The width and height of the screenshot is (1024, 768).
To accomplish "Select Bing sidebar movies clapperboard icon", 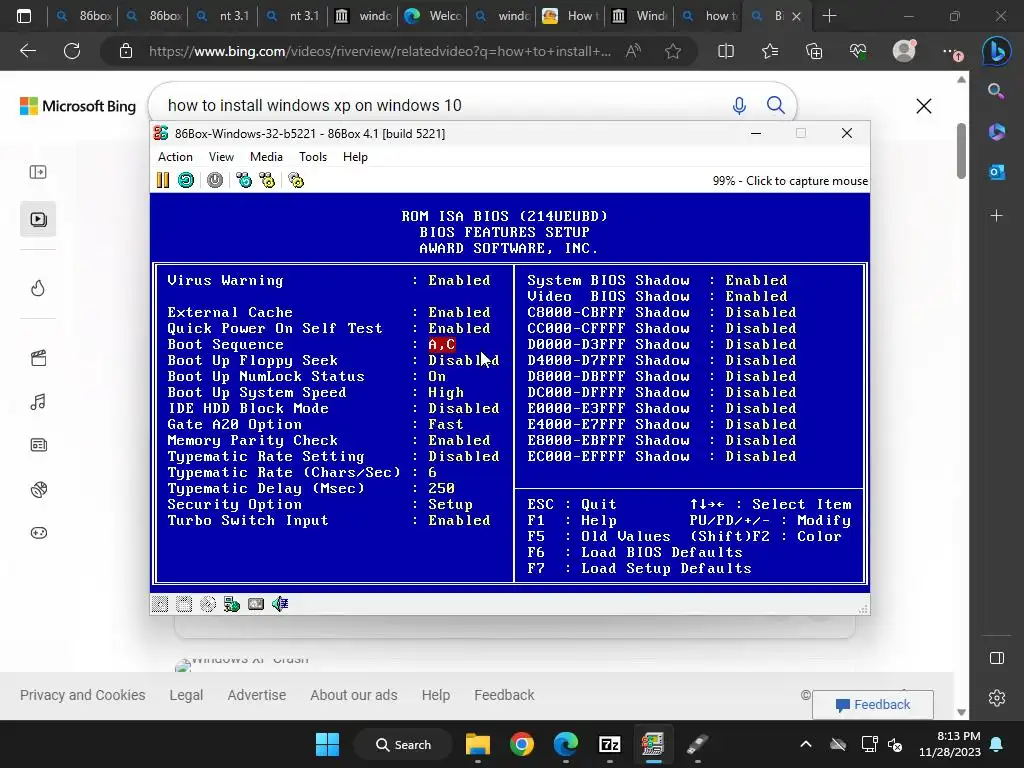I will (39, 358).
